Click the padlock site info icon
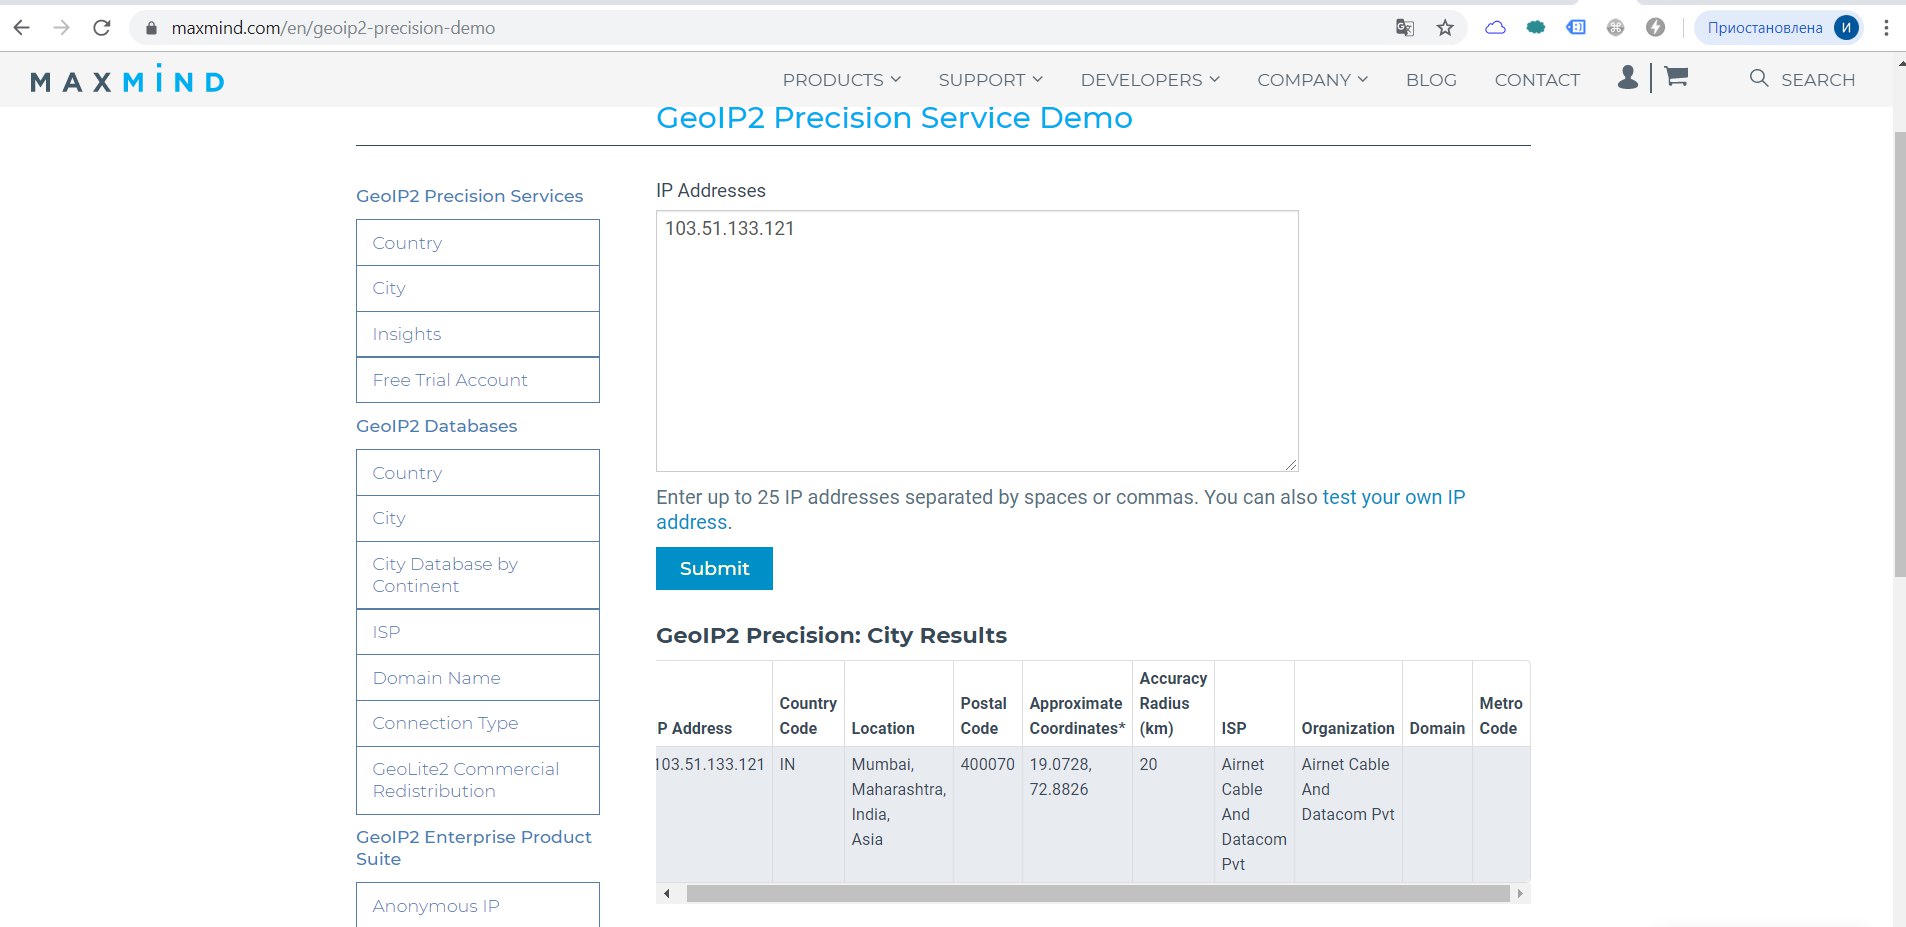This screenshot has height=927, width=1906. click(x=151, y=28)
